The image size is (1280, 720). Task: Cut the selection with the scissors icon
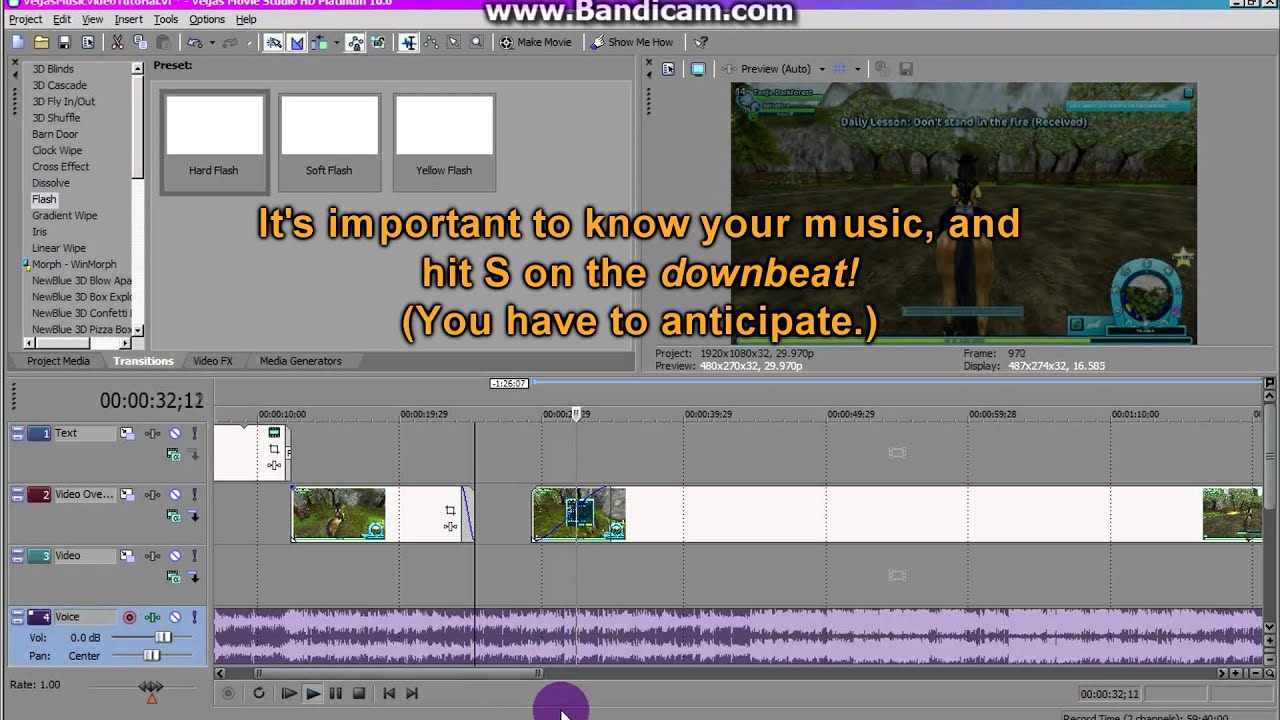click(117, 42)
